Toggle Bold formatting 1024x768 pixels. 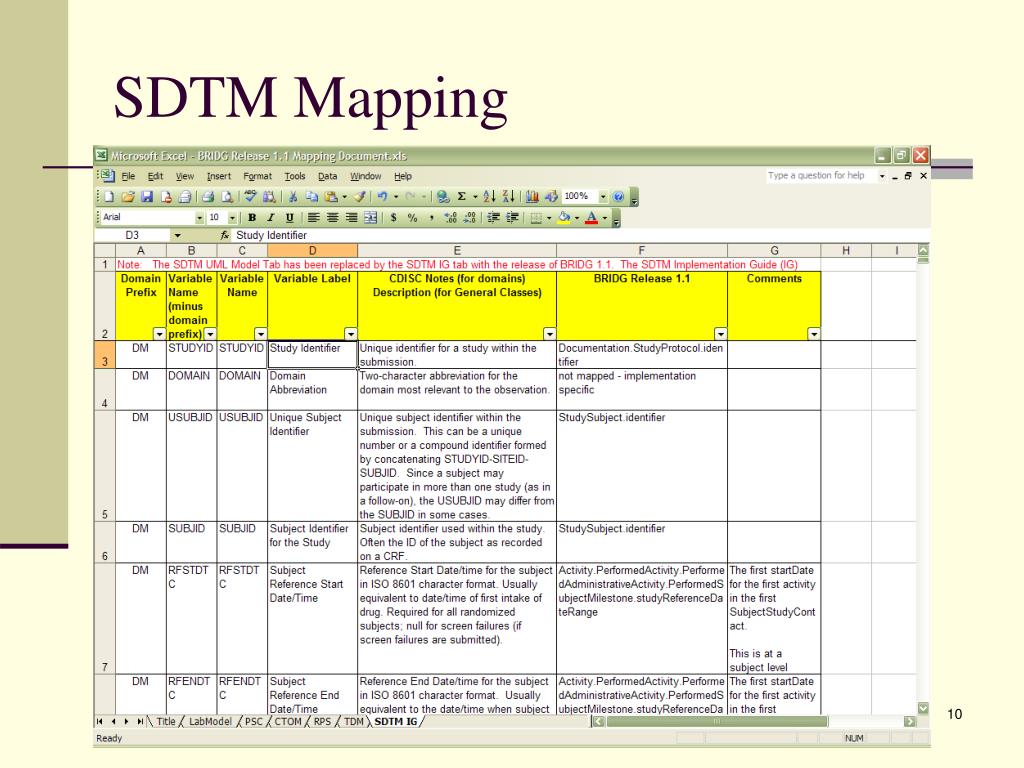tap(251, 217)
